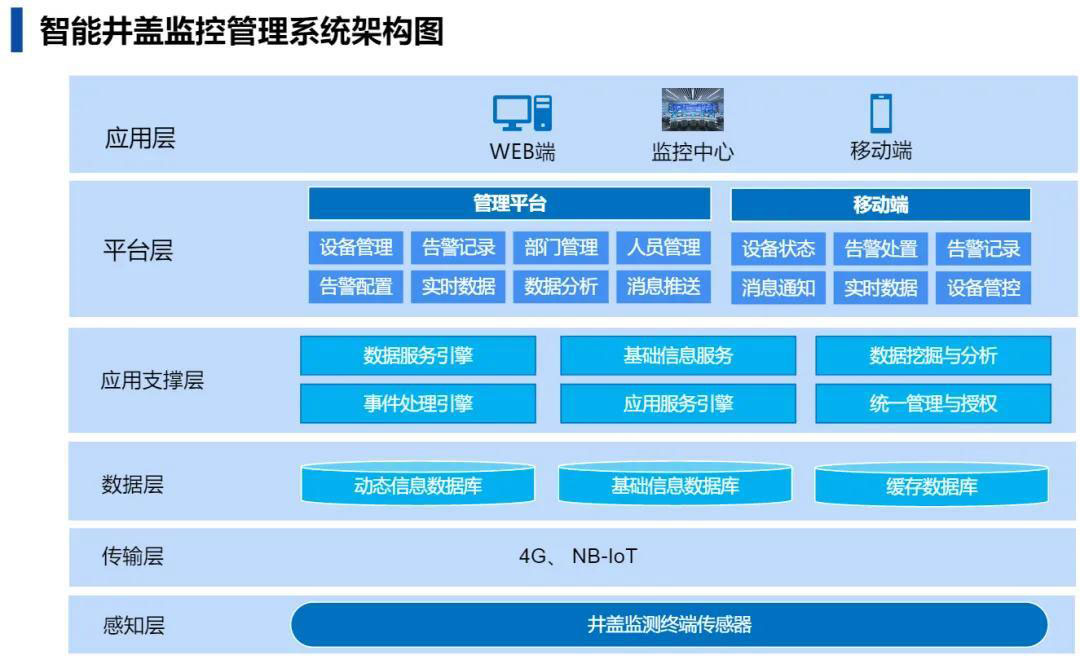The width and height of the screenshot is (1080, 660).
Task: Select the 缓存数据库 database cylinder
Action: pos(931,486)
